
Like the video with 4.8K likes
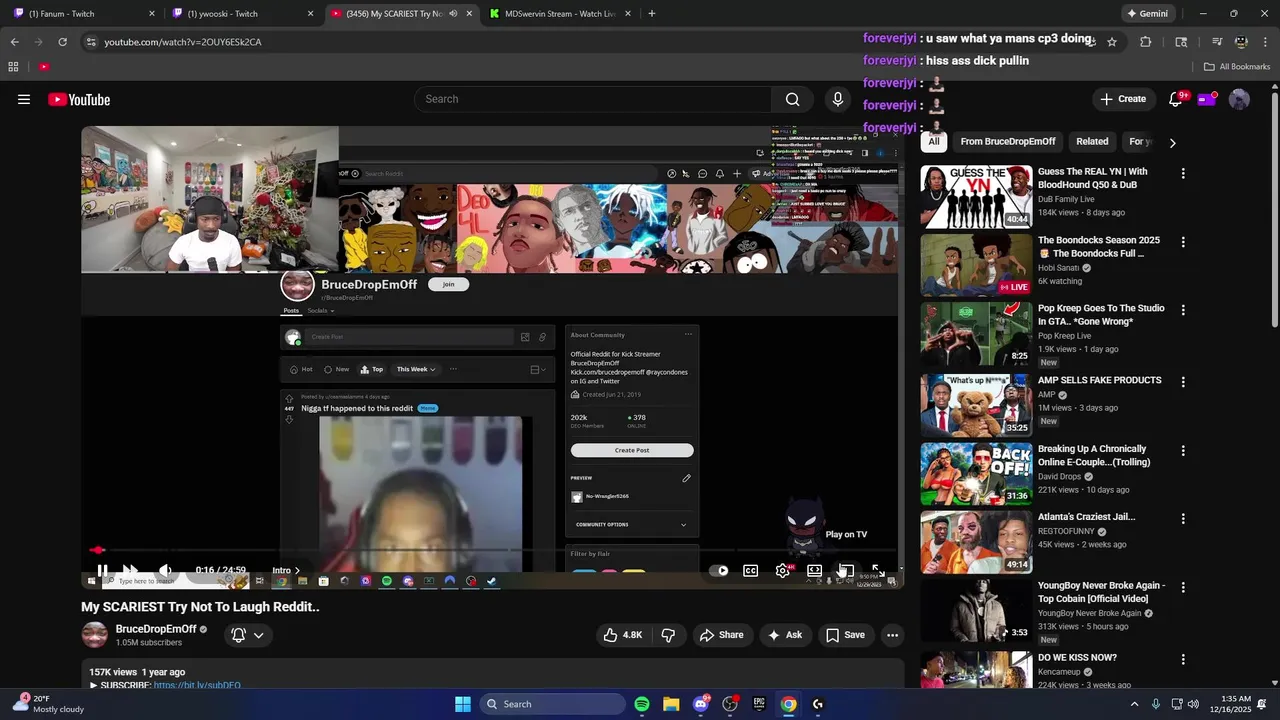click(x=622, y=635)
